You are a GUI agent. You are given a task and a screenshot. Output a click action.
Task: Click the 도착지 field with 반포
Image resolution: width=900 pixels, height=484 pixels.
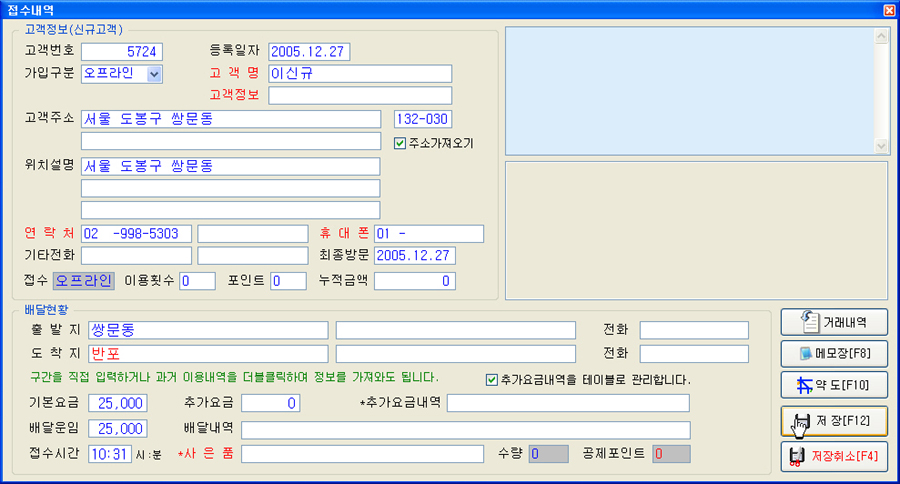click(208, 354)
